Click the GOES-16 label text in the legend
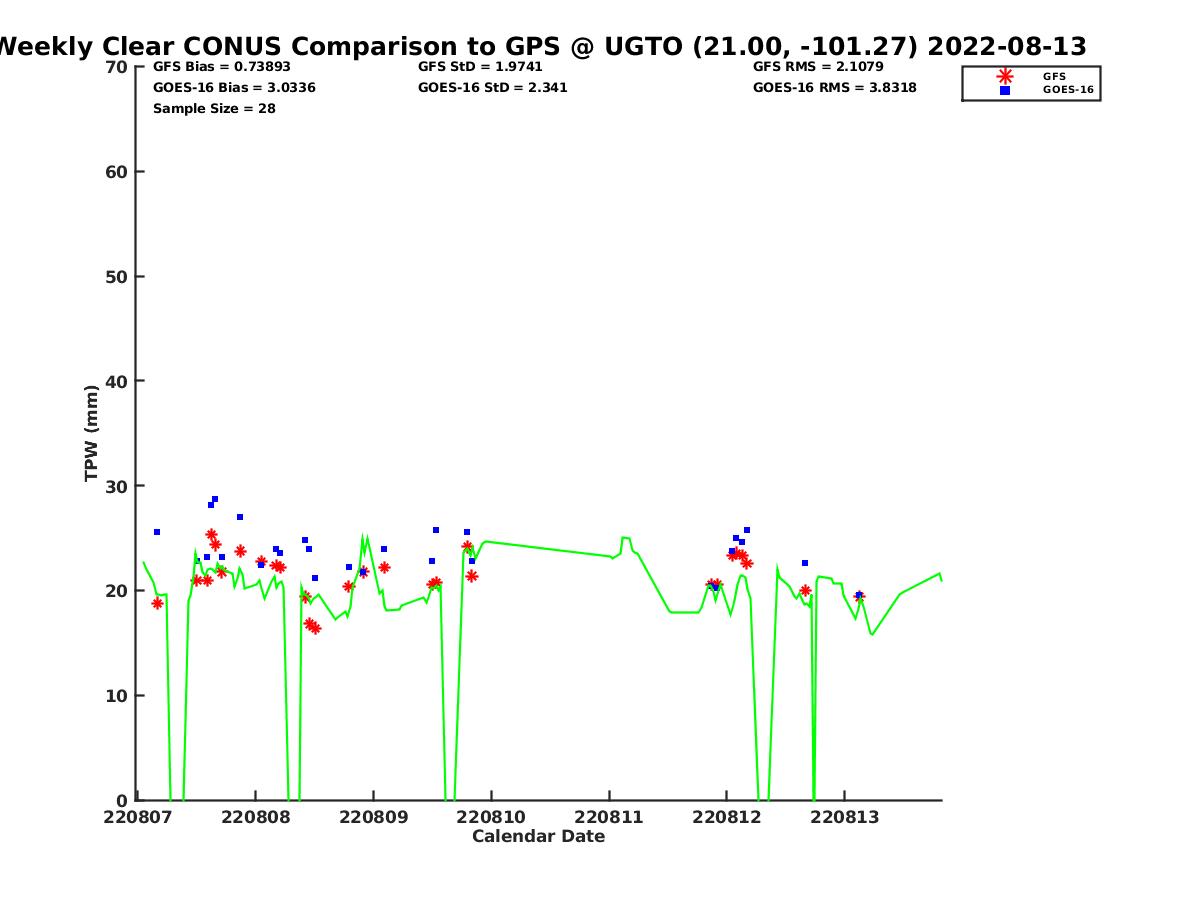The height and width of the screenshot is (900, 1200). tap(1068, 90)
